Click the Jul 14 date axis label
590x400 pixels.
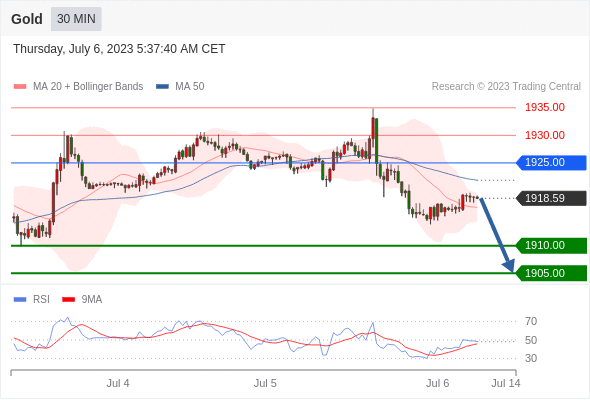click(506, 383)
